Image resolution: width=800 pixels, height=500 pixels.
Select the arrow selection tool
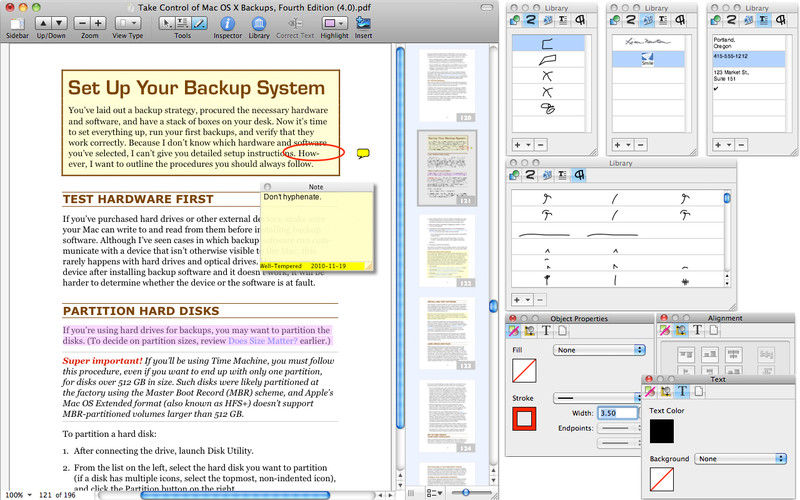tap(166, 23)
